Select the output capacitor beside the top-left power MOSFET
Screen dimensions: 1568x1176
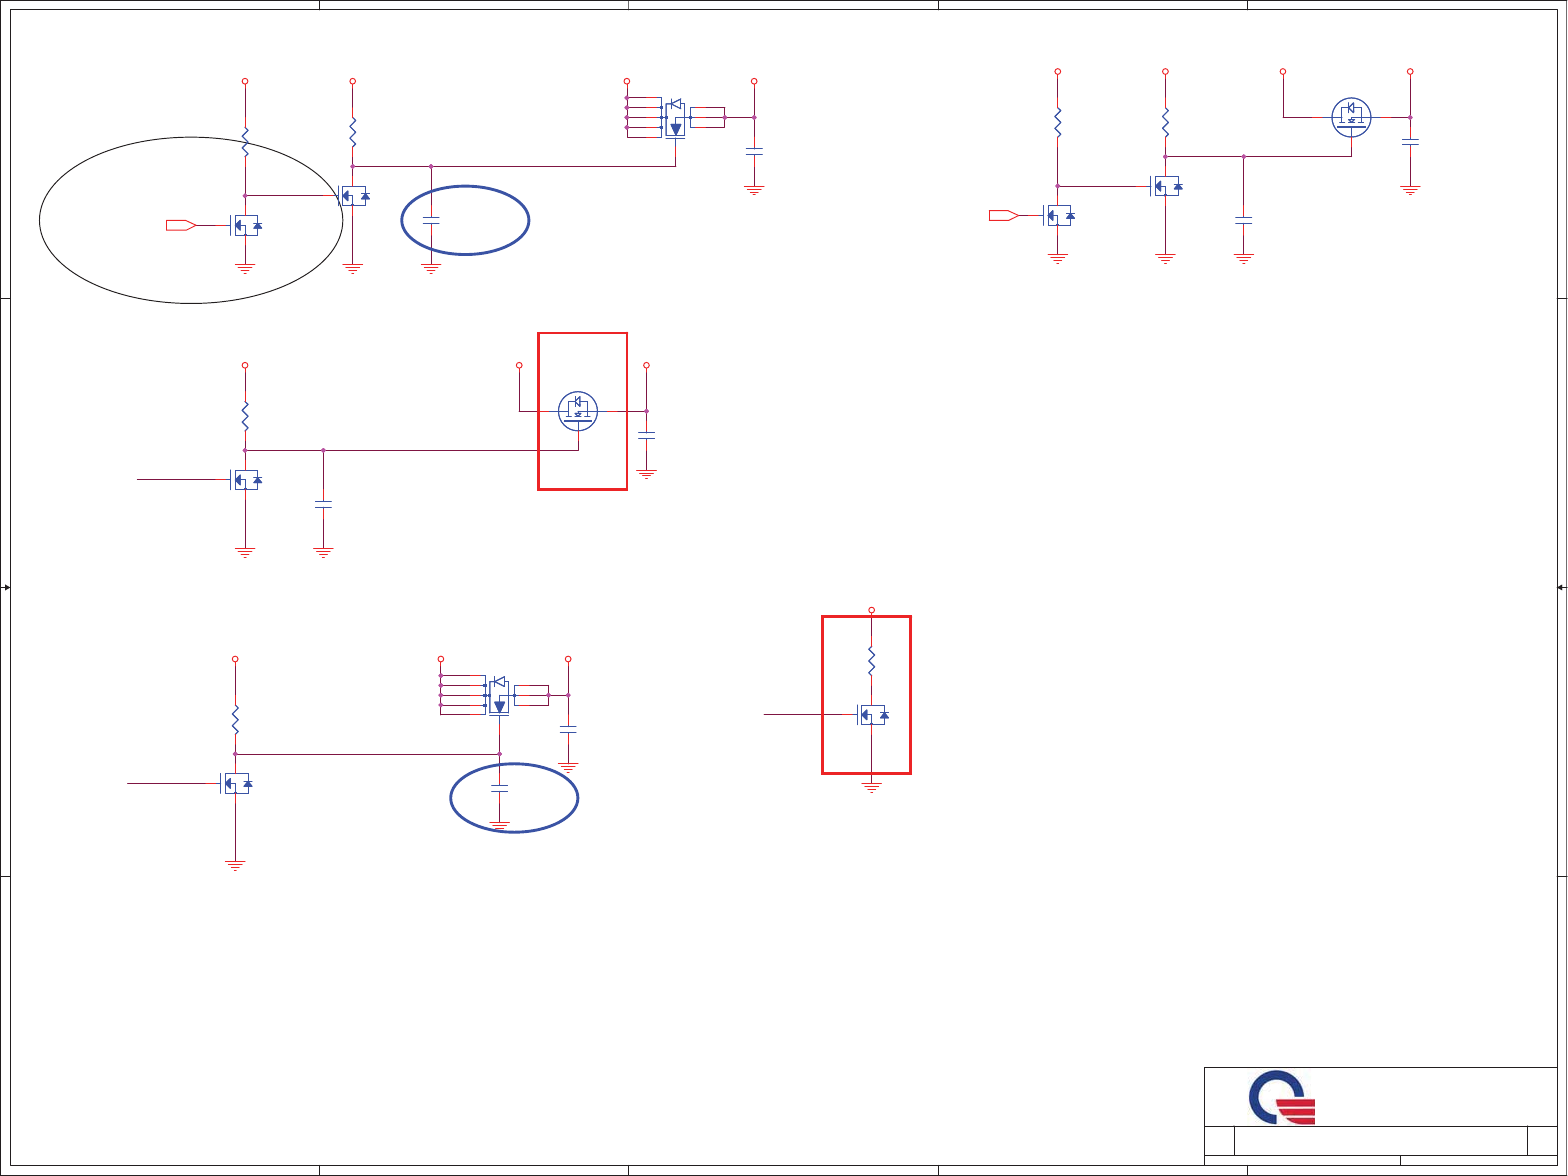click(754, 151)
